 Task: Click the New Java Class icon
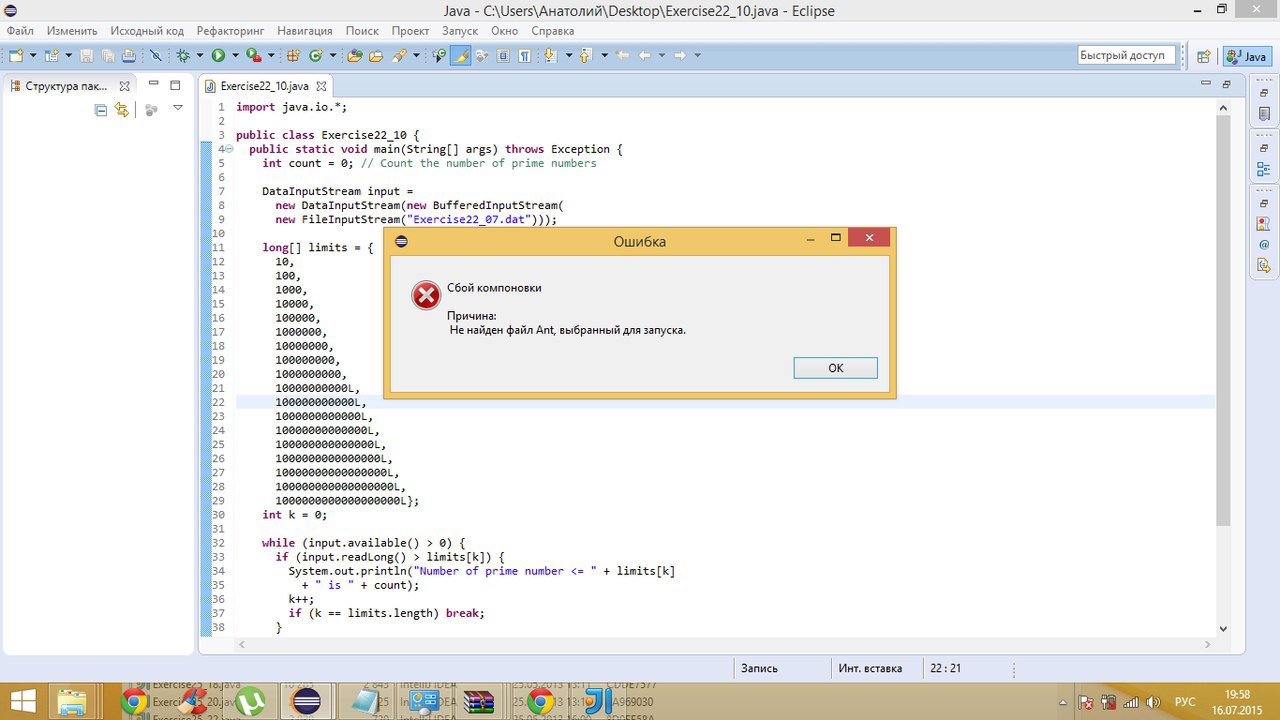[x=314, y=56]
